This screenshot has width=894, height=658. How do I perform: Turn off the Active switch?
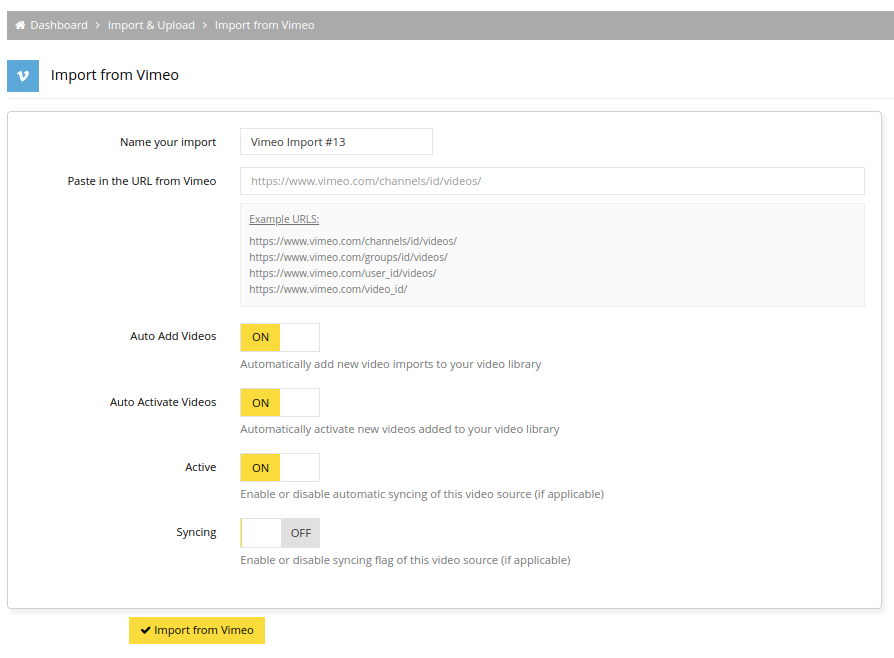pos(280,468)
